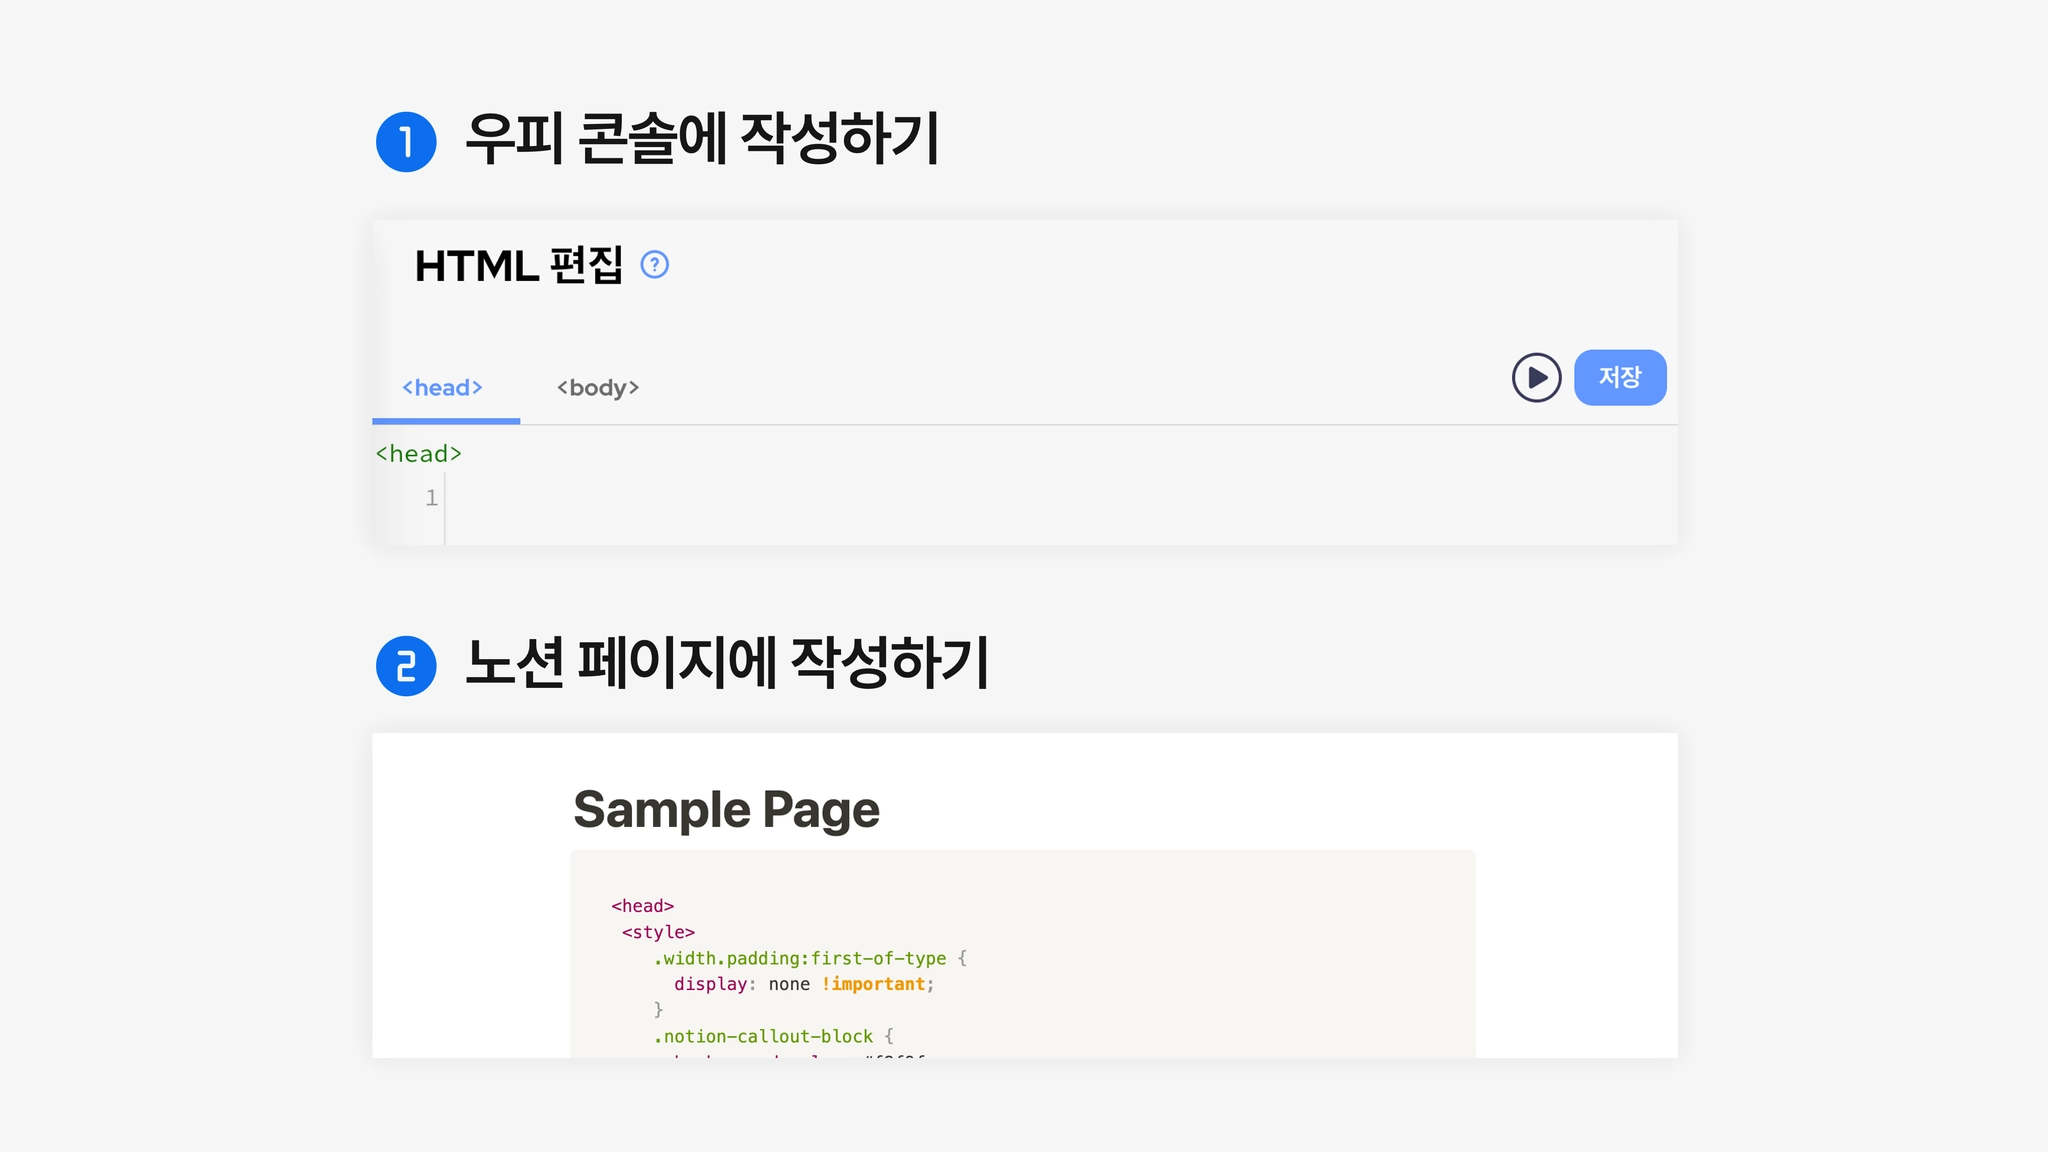Click the HTML 편집 heading text

(x=518, y=266)
